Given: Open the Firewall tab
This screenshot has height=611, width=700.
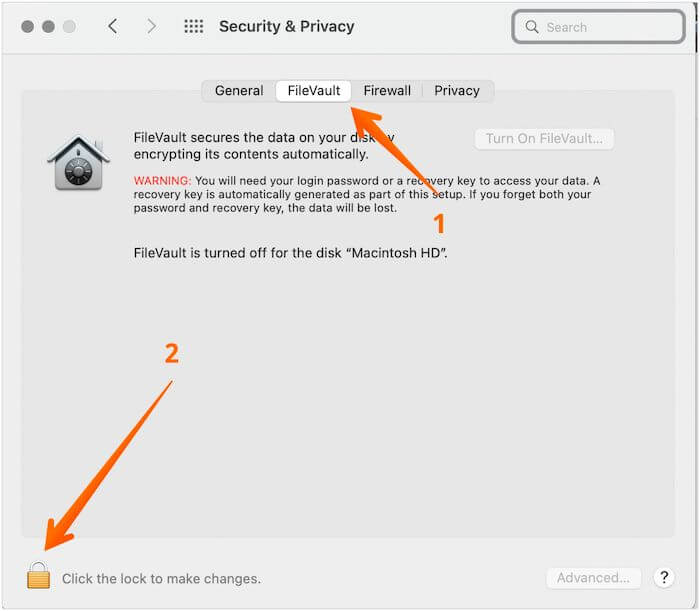Looking at the screenshot, I should (x=387, y=91).
